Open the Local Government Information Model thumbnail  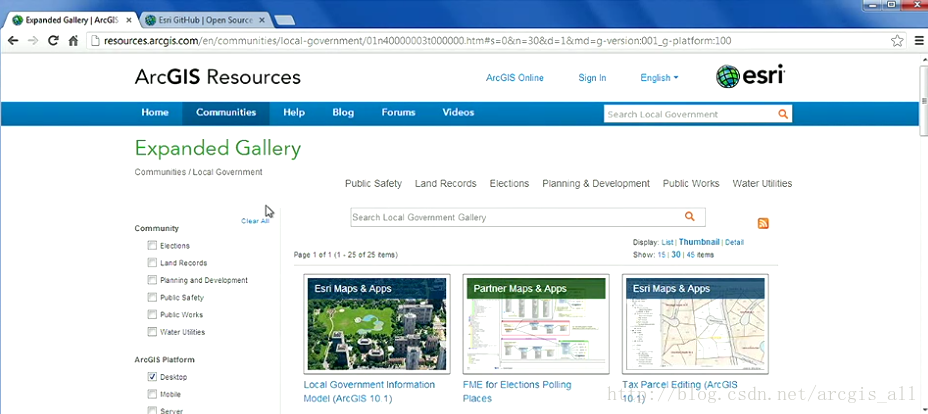tap(376, 324)
